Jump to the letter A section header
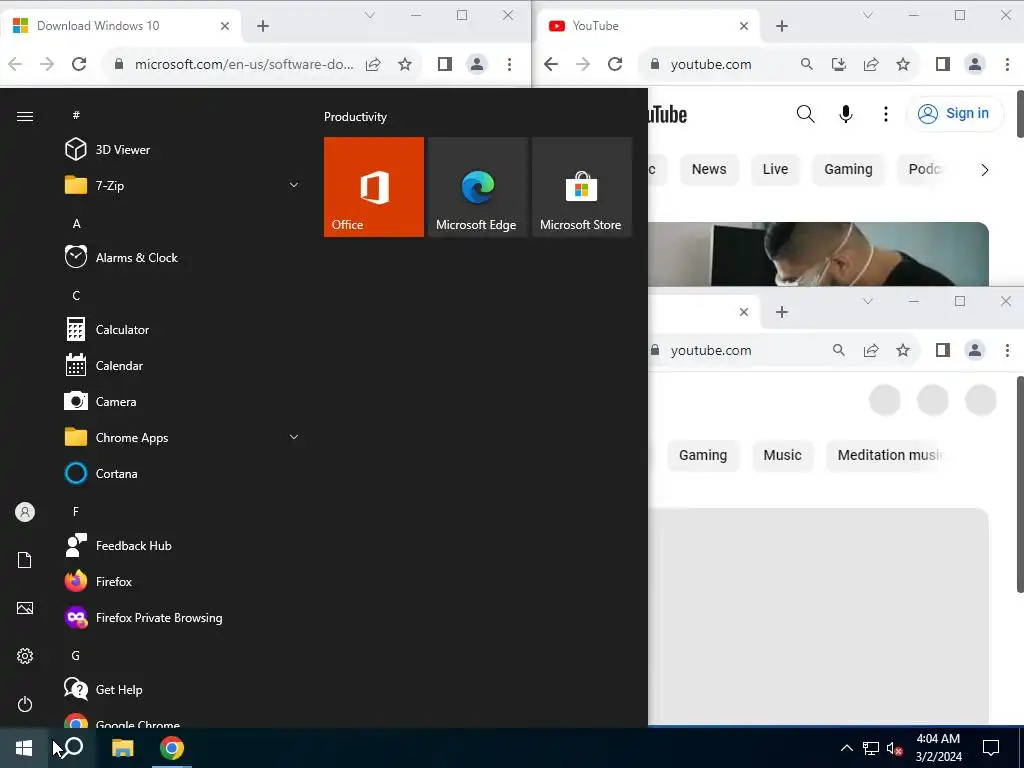 (76, 223)
